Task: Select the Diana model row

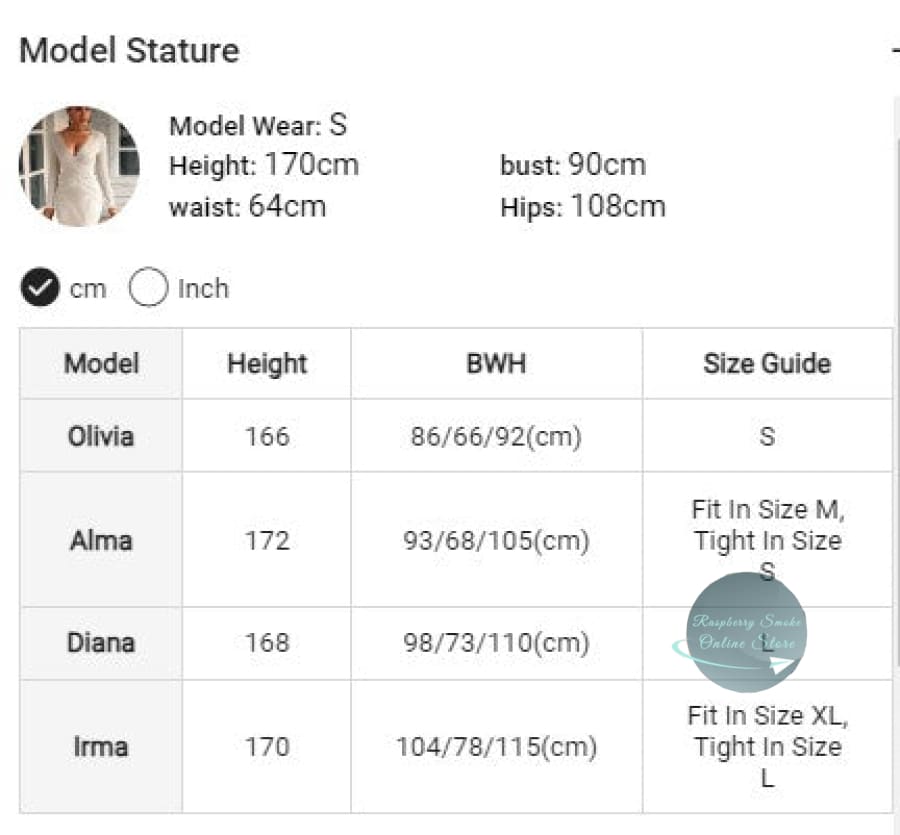Action: click(x=101, y=643)
